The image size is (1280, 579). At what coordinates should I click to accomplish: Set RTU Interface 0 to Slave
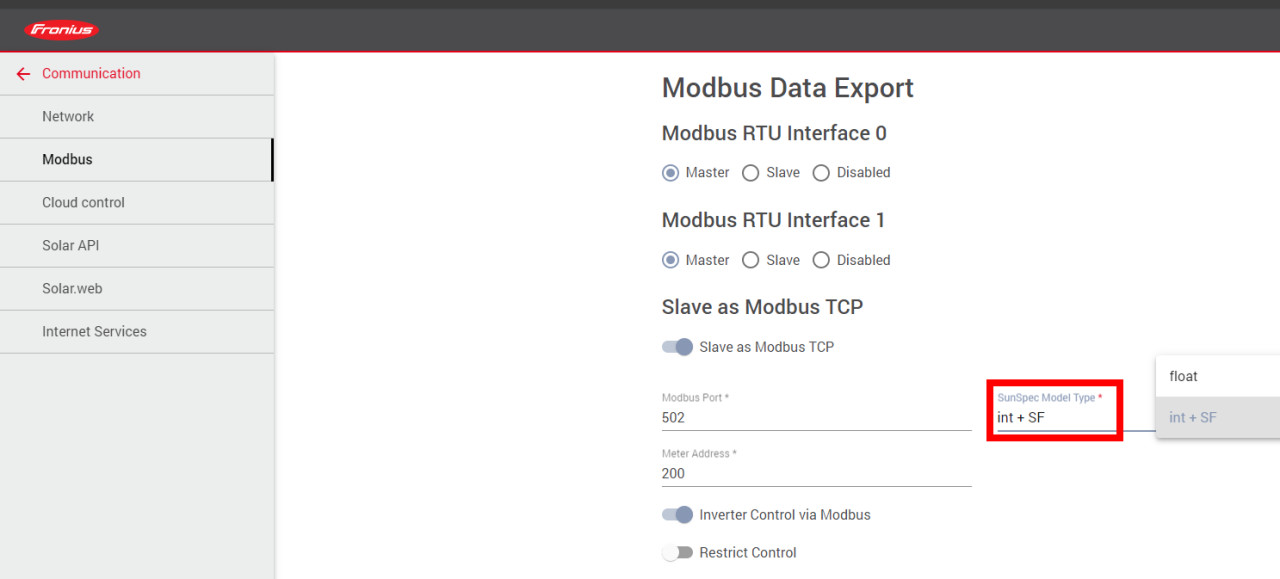751,173
